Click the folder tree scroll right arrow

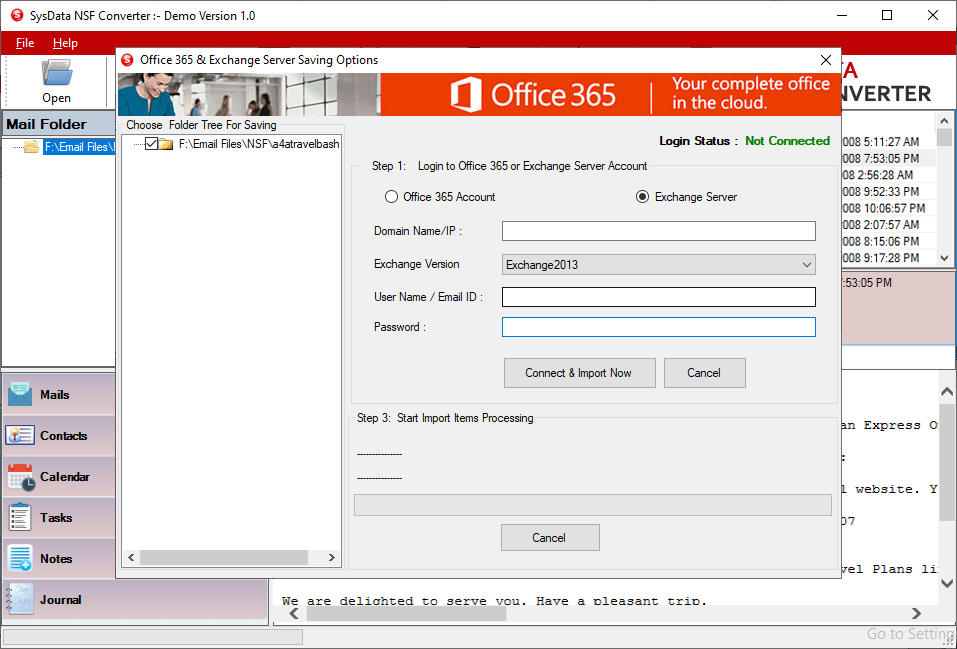point(331,557)
